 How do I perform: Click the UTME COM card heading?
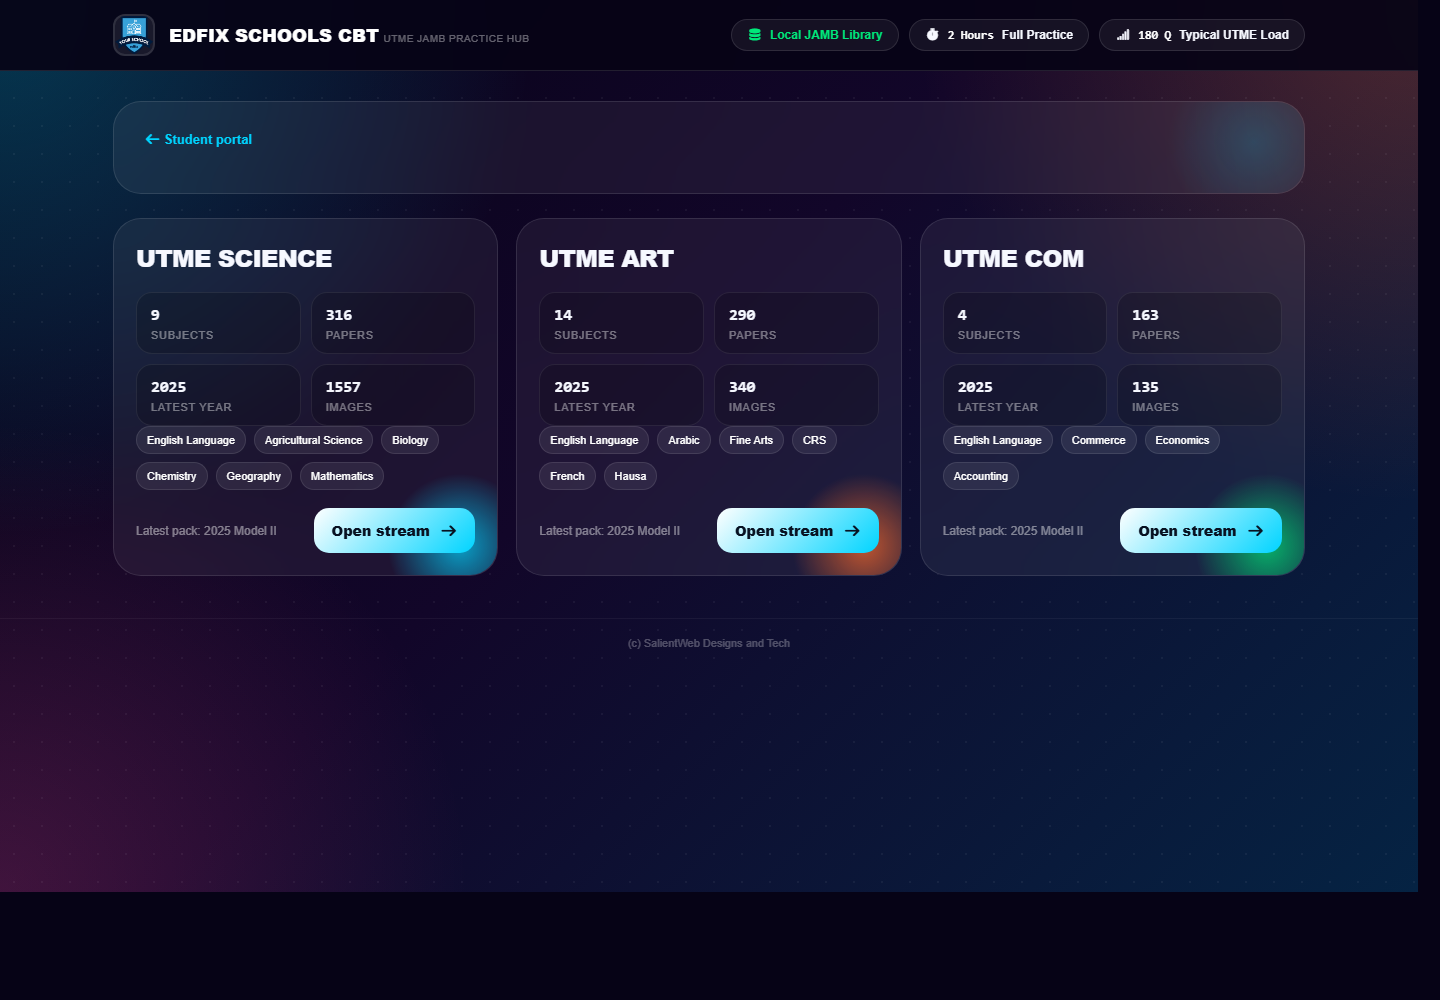pos(1013,258)
